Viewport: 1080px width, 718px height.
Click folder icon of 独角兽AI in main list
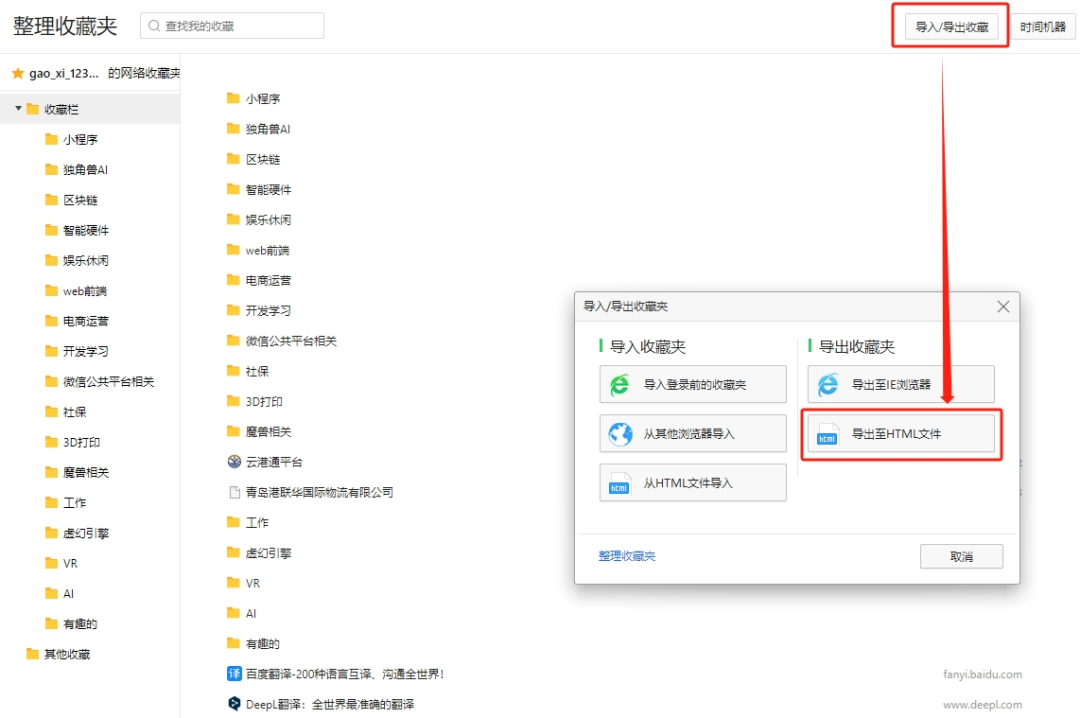click(x=233, y=129)
